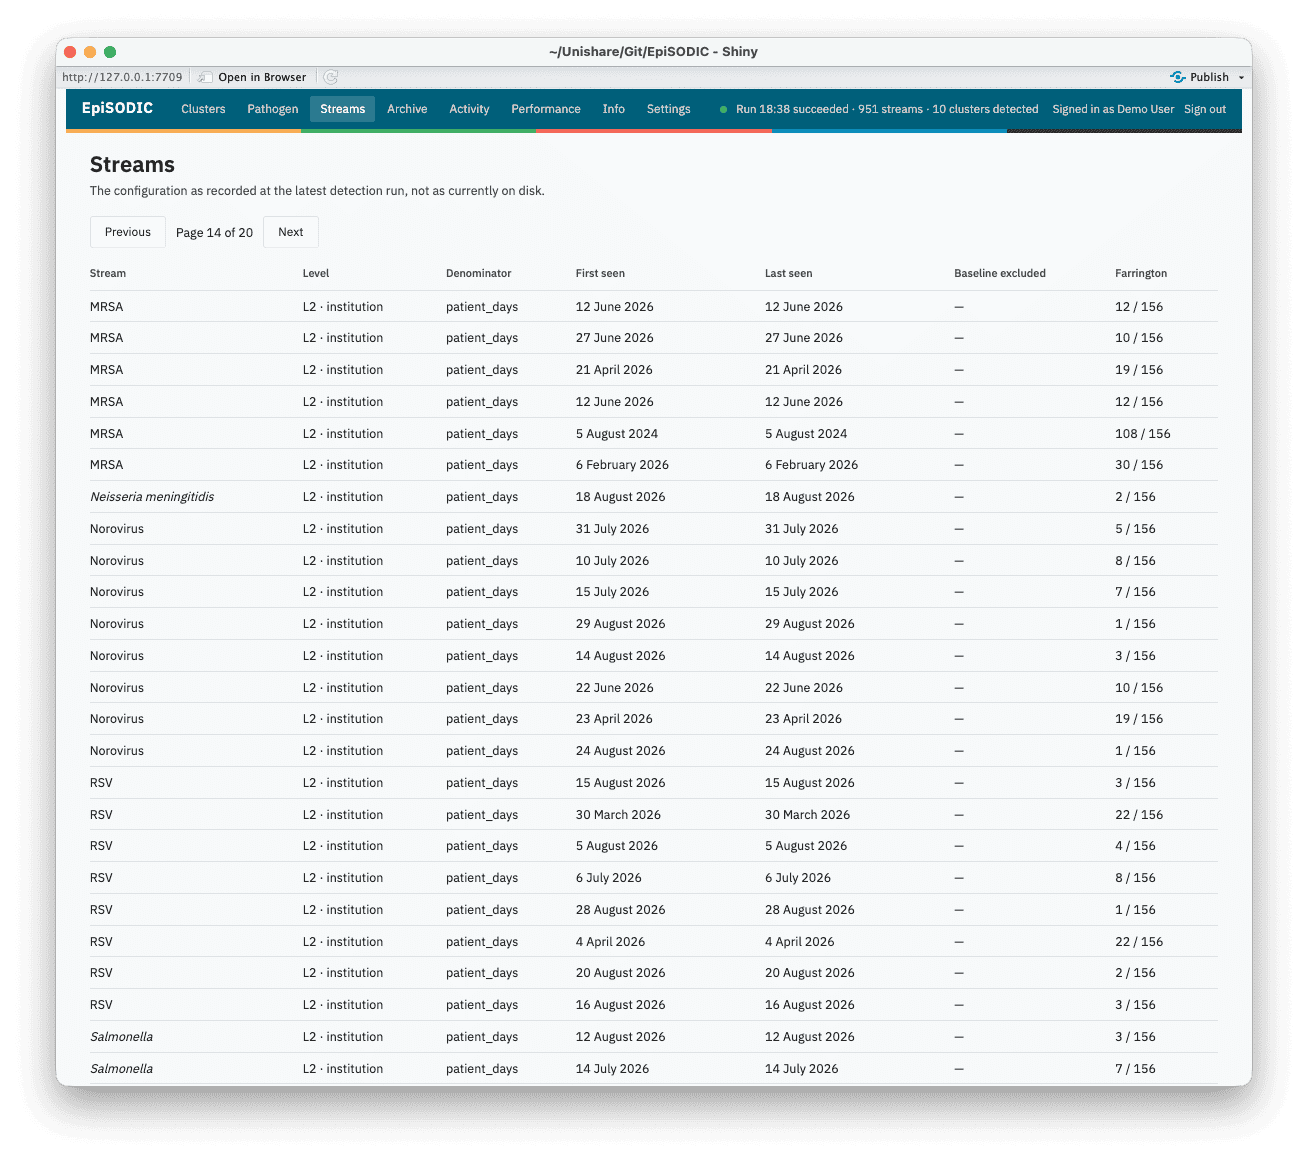Open the Activity tab

(469, 109)
